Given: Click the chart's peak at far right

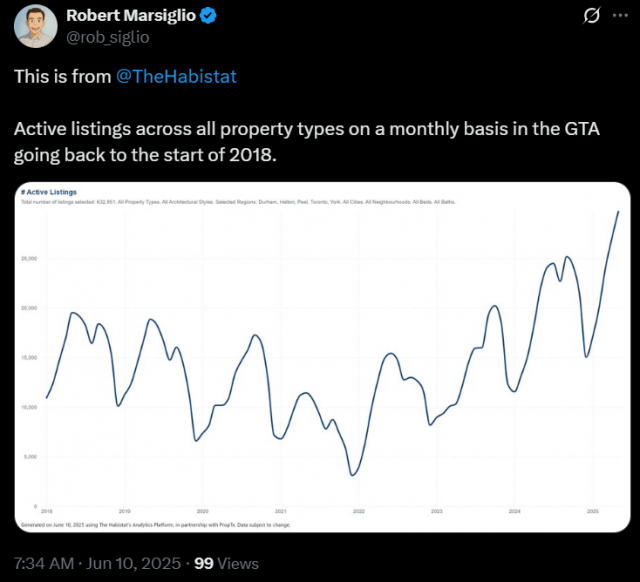Looking at the screenshot, I should (x=618, y=212).
